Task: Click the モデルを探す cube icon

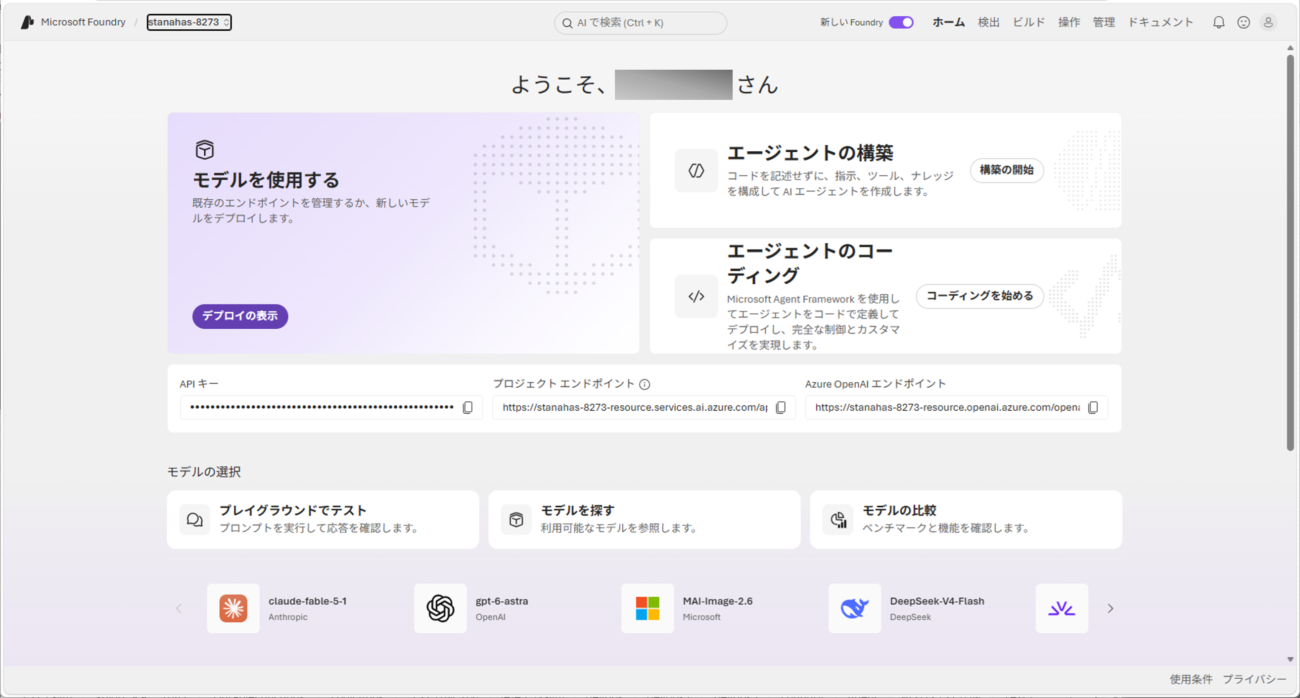Action: [516, 520]
